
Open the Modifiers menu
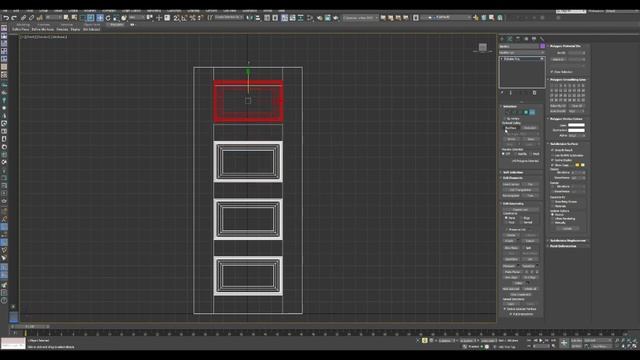coord(90,11)
